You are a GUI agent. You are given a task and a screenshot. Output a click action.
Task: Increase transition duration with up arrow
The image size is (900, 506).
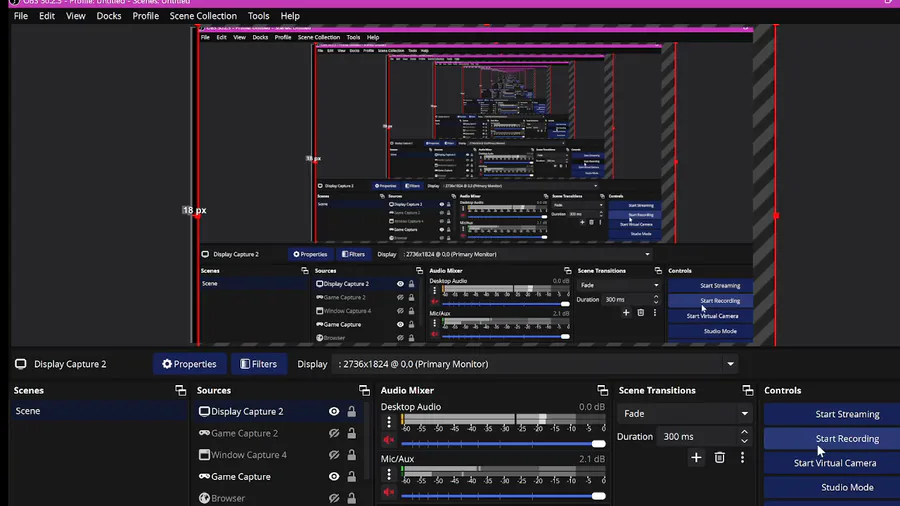coord(744,432)
